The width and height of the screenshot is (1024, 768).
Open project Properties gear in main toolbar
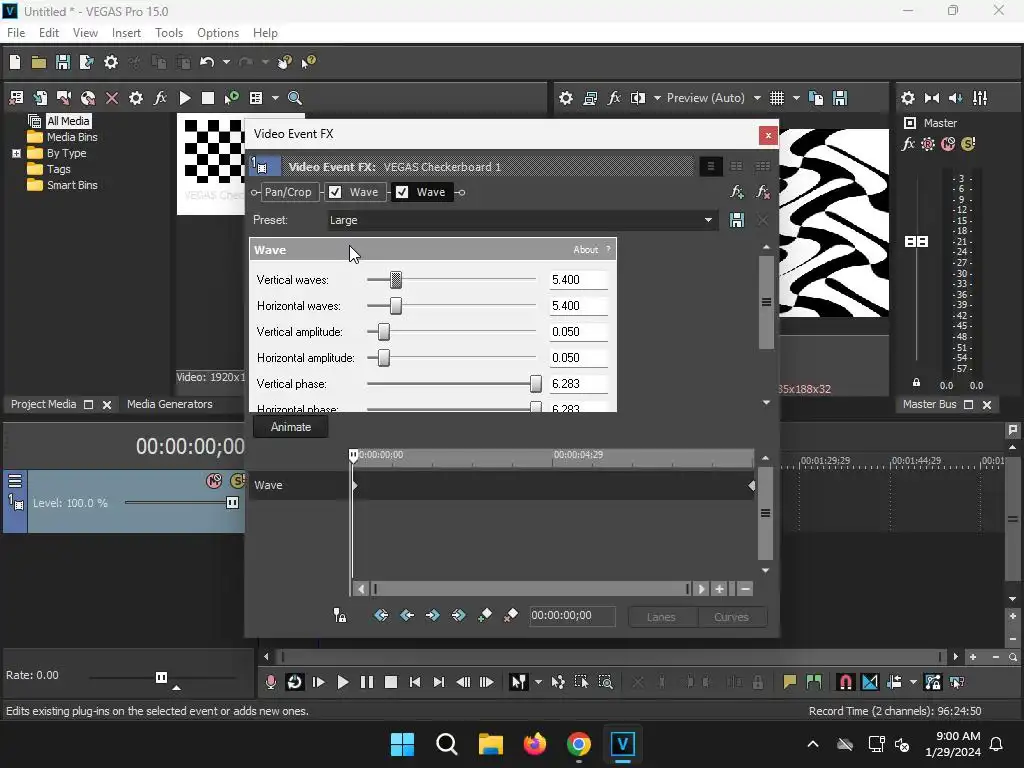tap(111, 62)
